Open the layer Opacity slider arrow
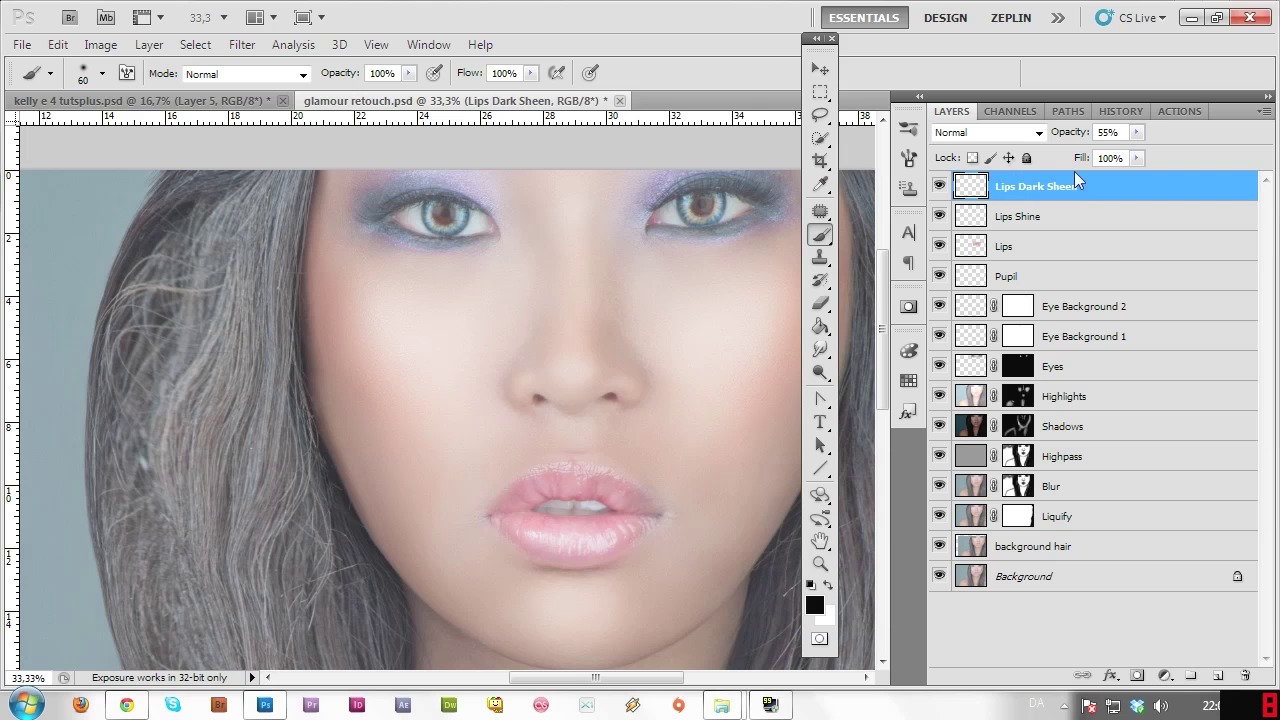Viewport: 1280px width, 720px height. 1136,132
